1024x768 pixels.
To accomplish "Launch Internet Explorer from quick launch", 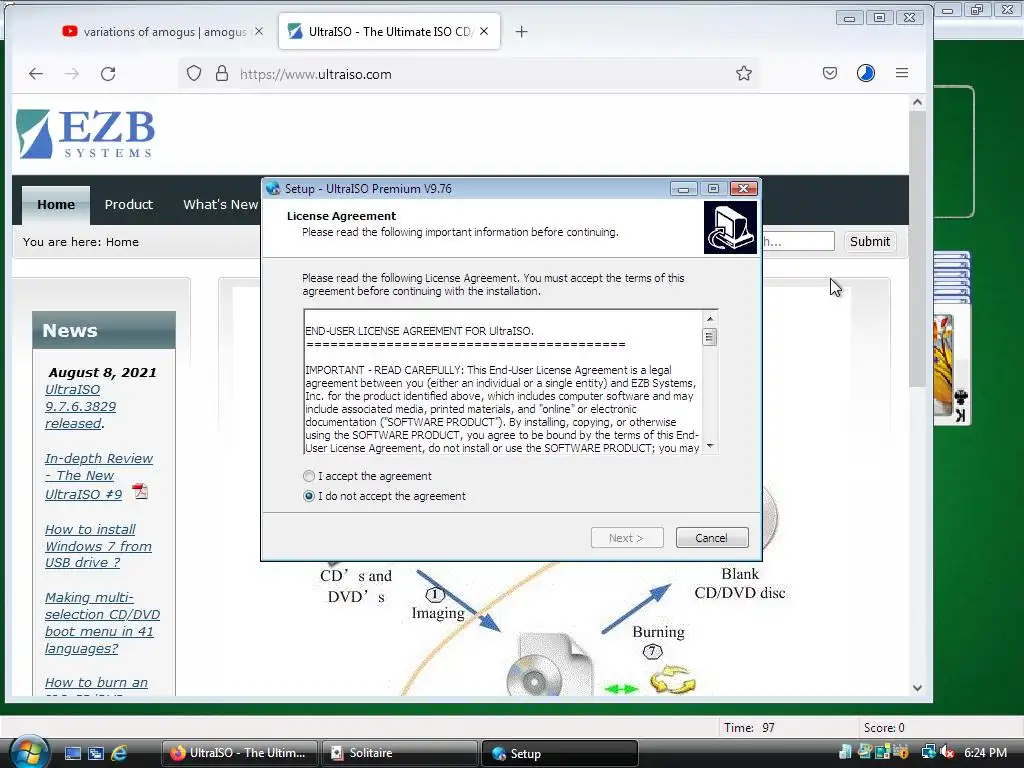I will [x=119, y=753].
